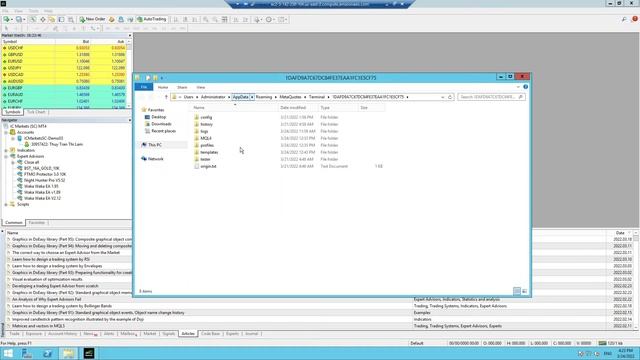640x360 pixels.
Task: Open Code Base tab in Terminal
Action: [211, 334]
